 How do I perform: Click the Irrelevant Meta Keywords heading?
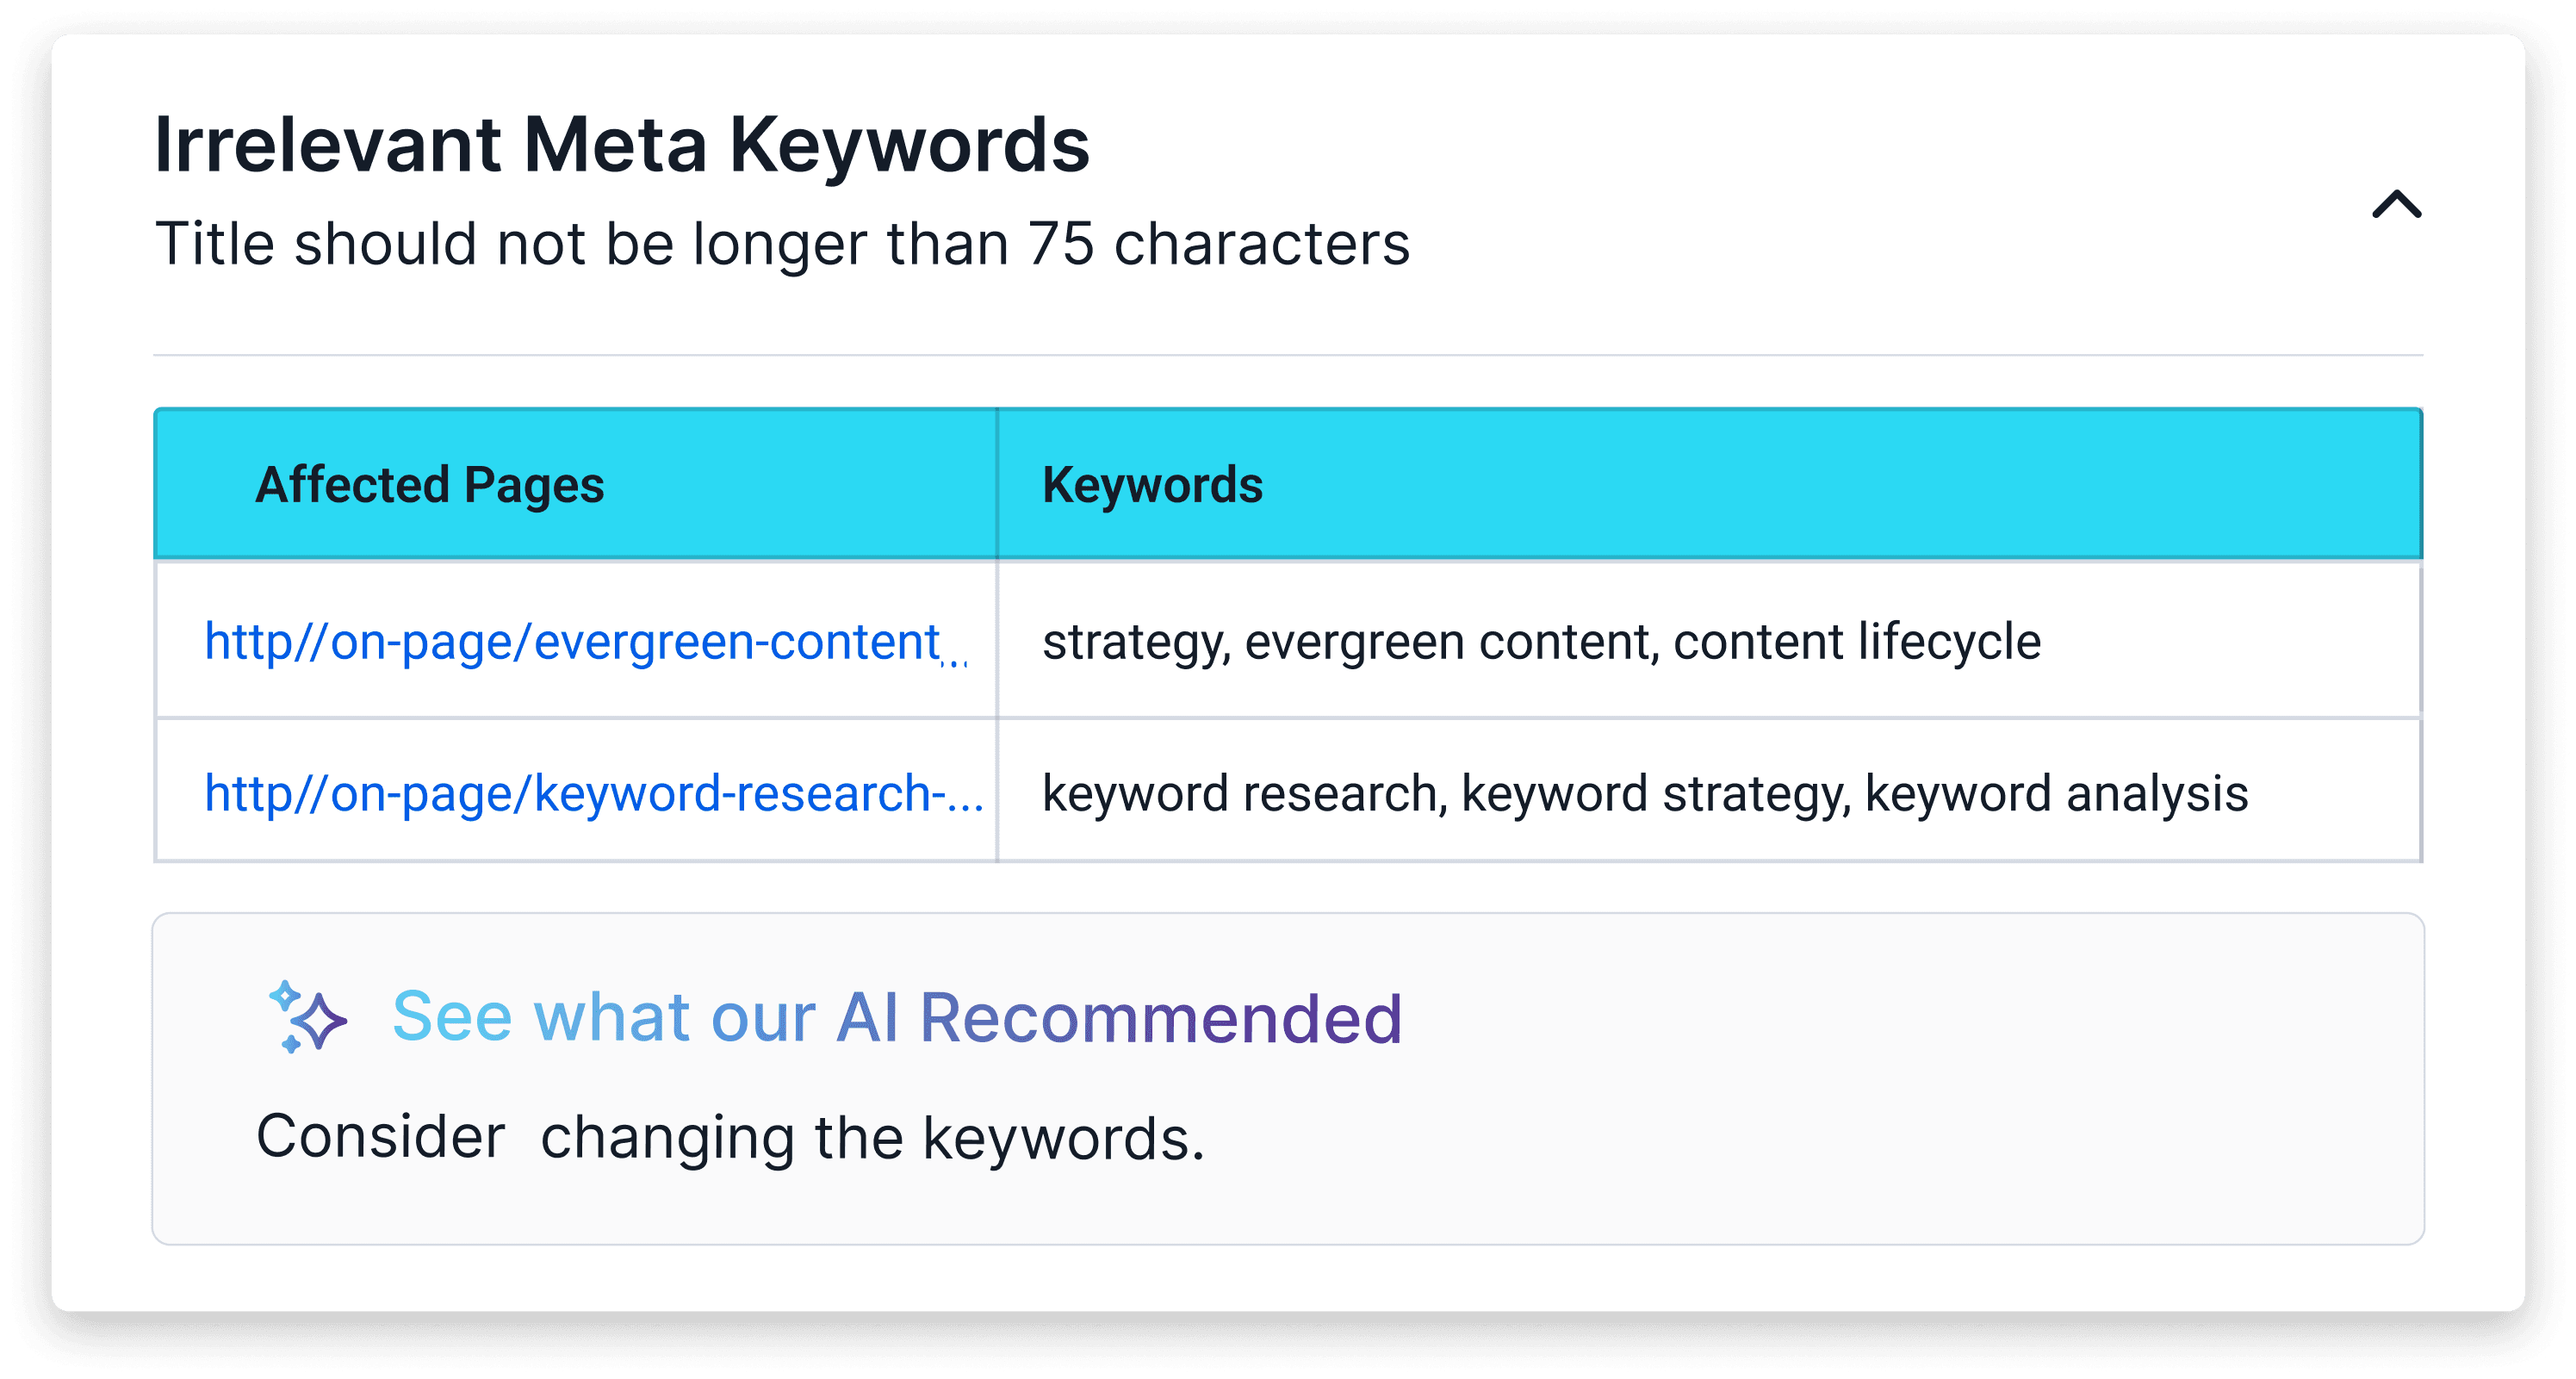tap(621, 145)
